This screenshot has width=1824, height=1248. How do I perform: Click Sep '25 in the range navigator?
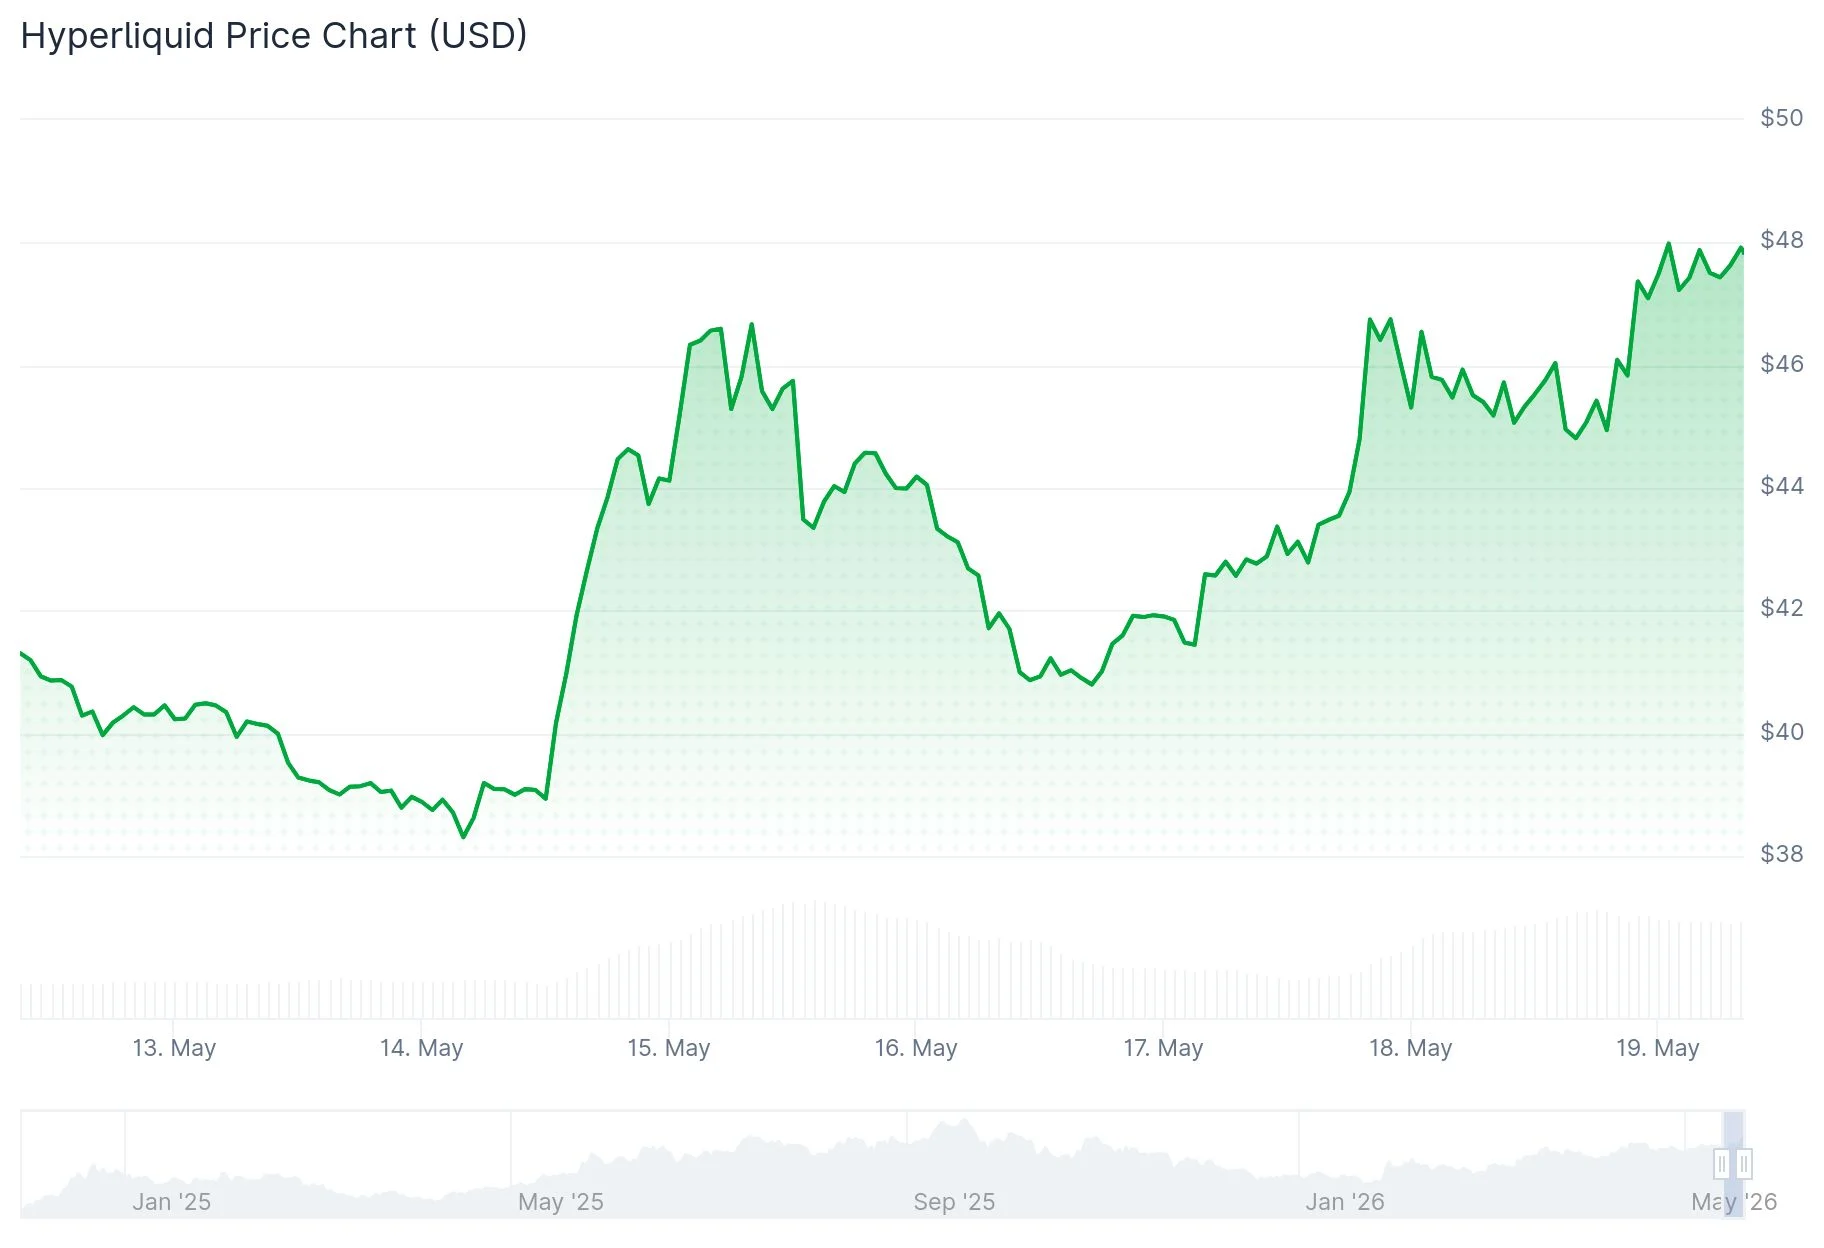[954, 1202]
